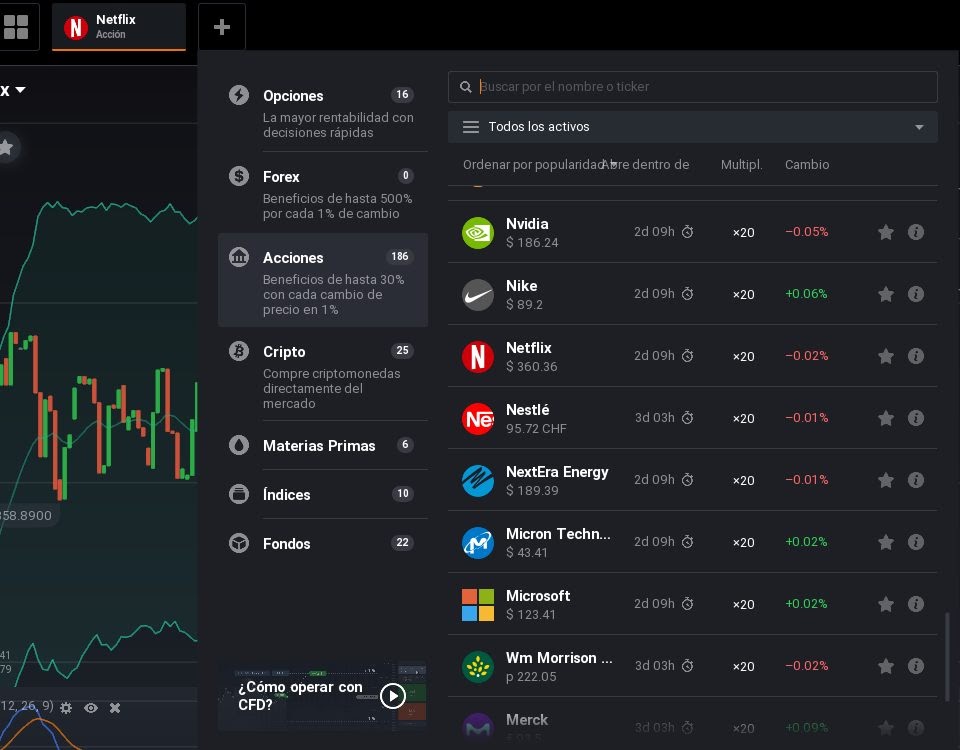960x750 pixels.
Task: Show Wm Morrison asset info
Action: click(x=916, y=666)
